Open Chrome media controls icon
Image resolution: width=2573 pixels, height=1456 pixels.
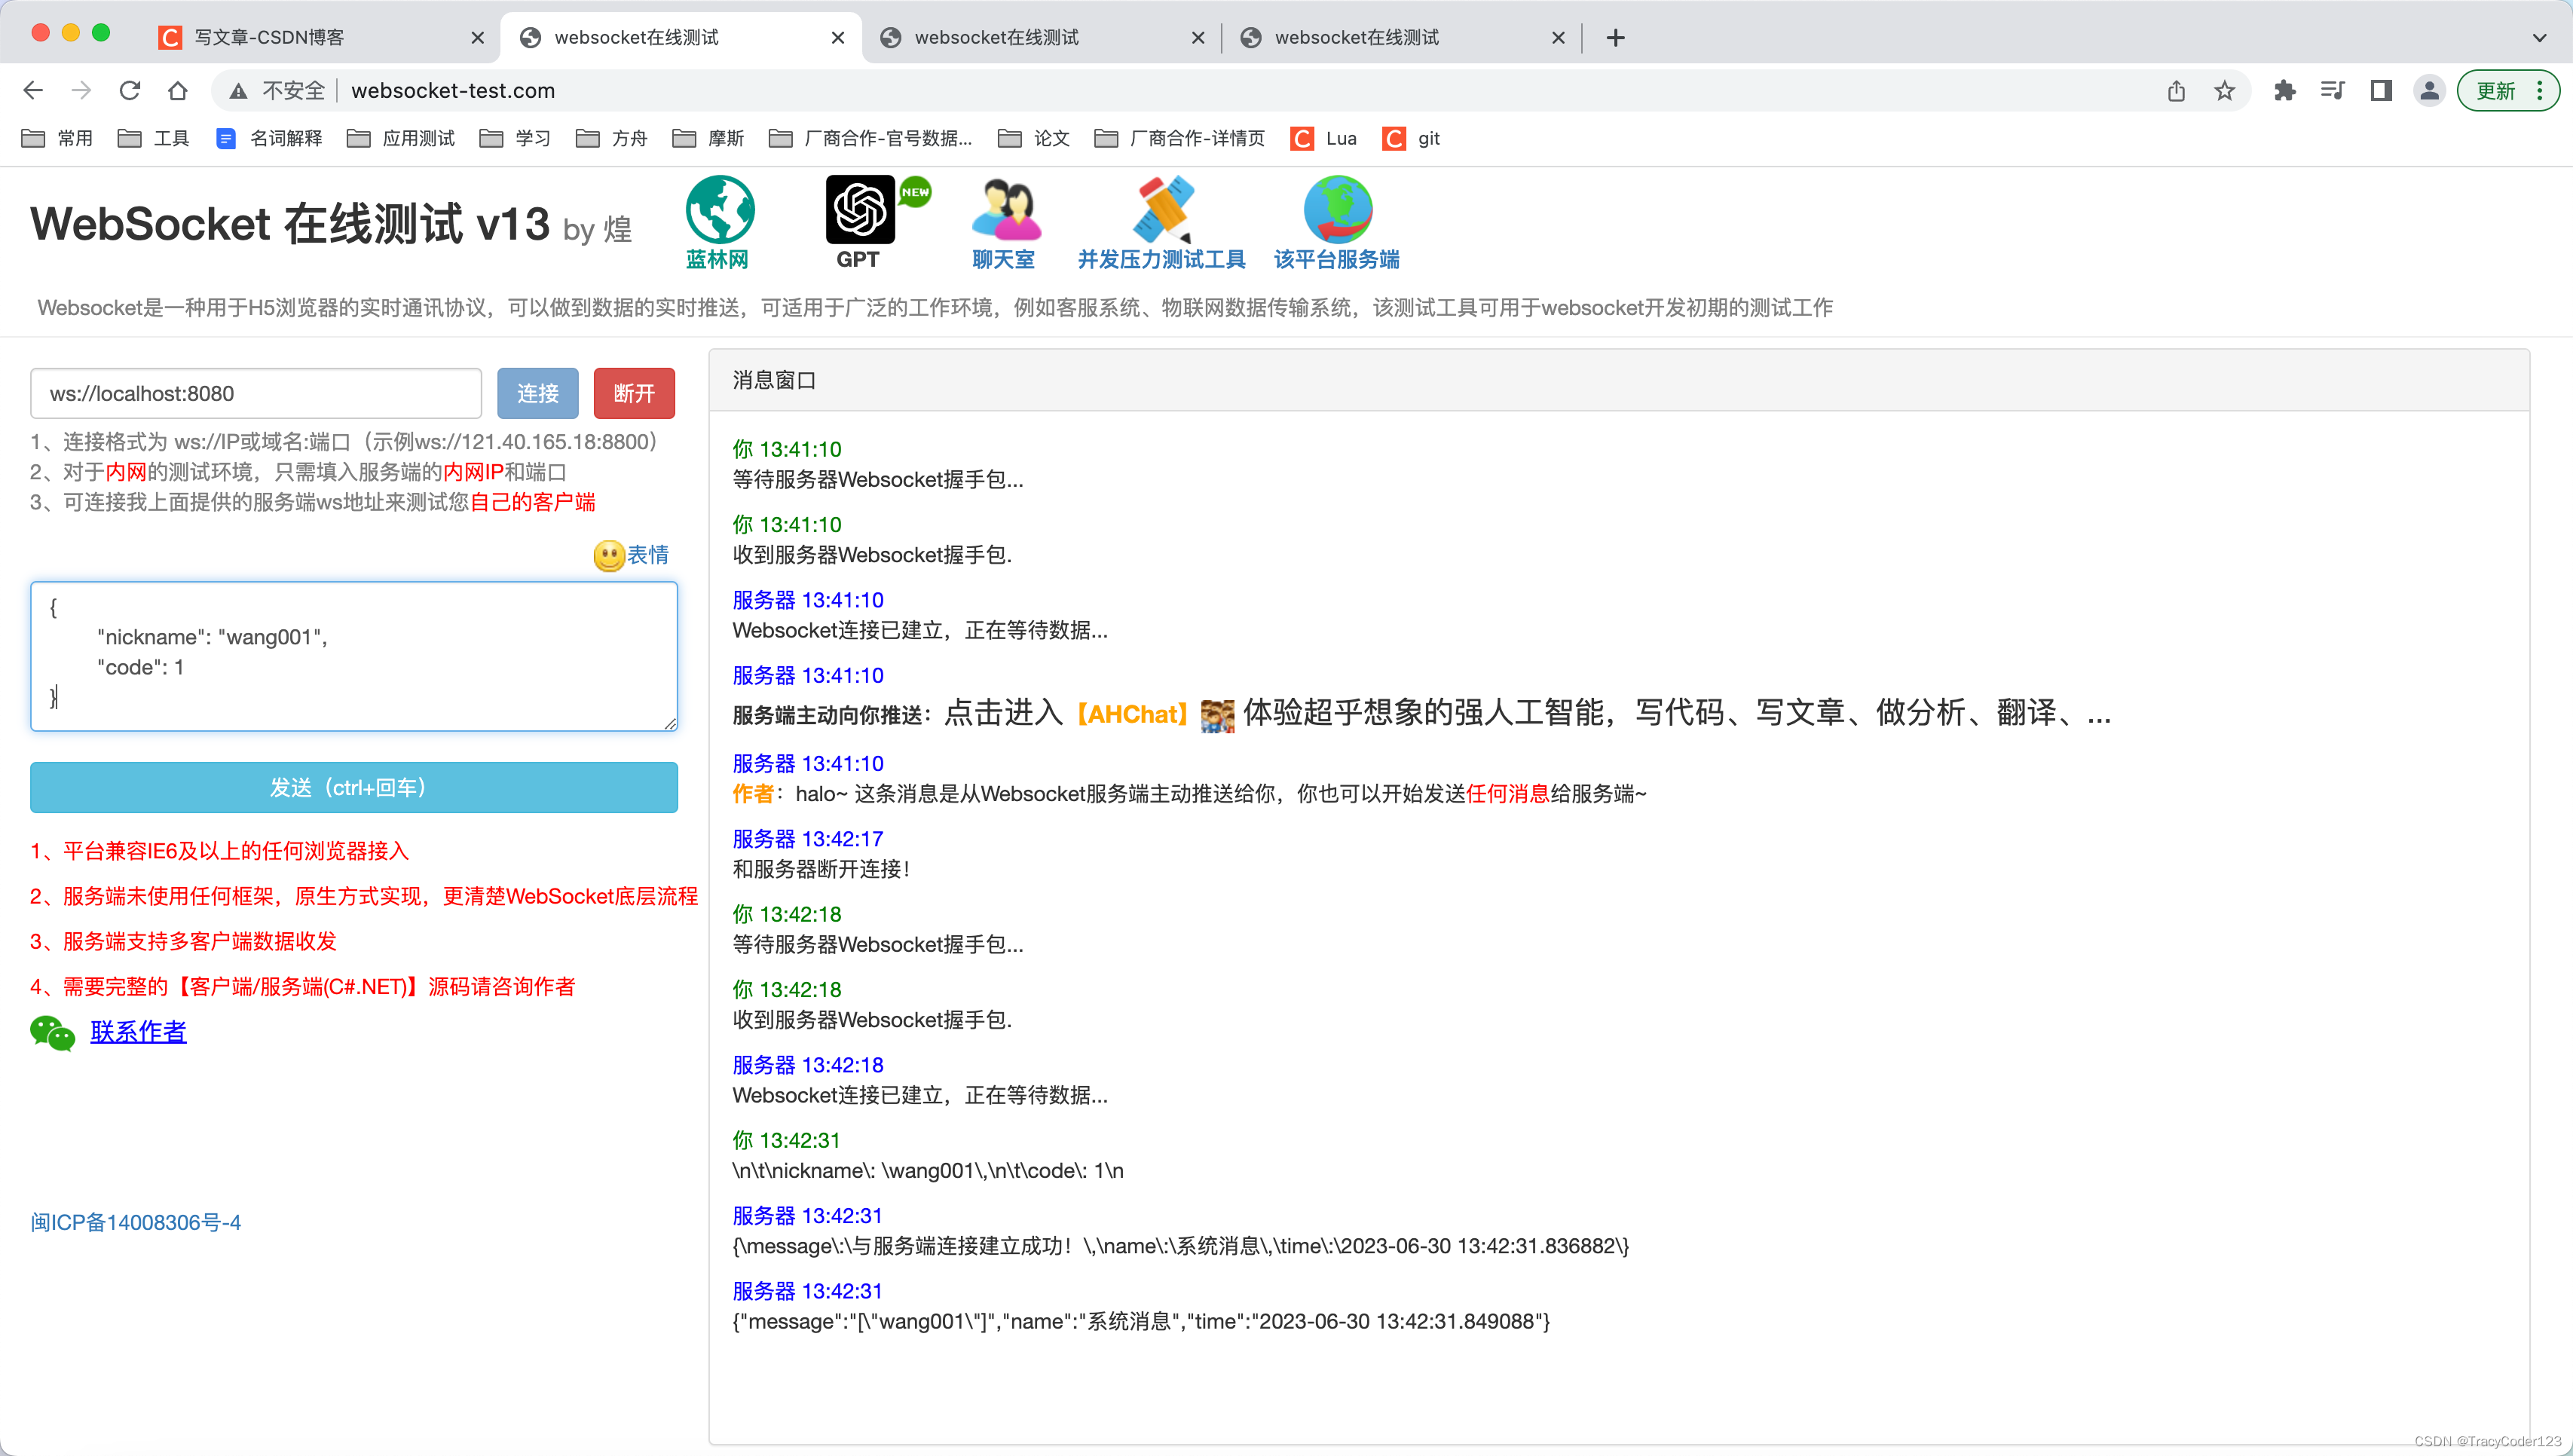[2332, 90]
